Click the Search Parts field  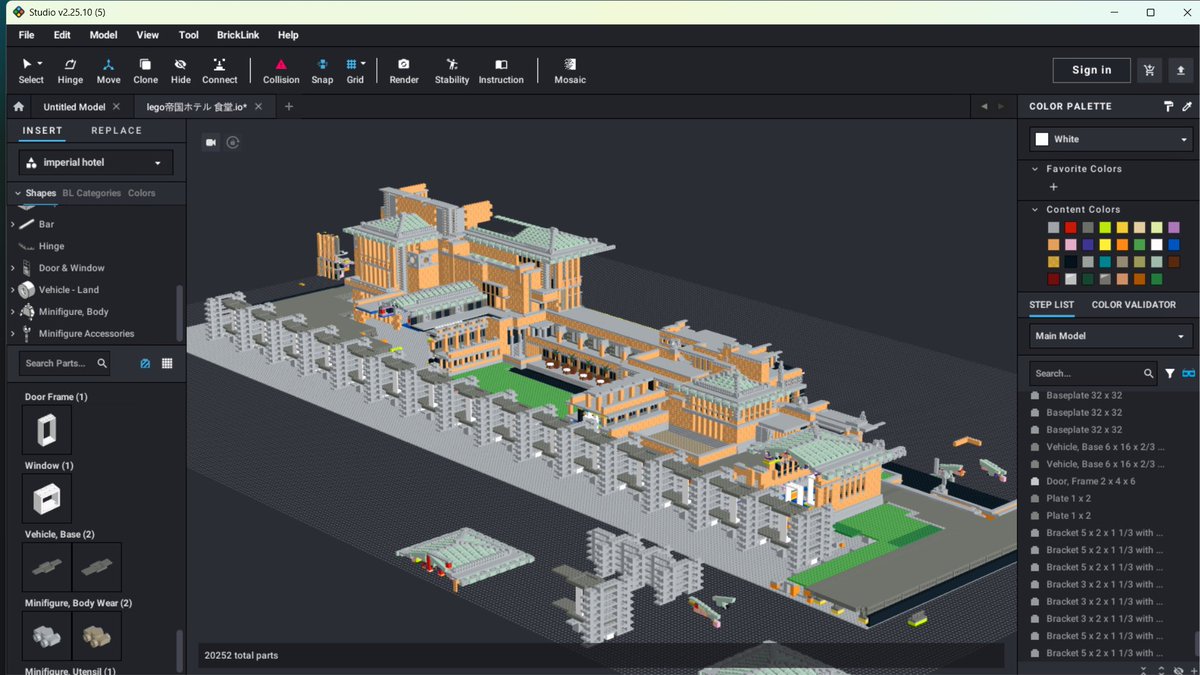[65, 364]
